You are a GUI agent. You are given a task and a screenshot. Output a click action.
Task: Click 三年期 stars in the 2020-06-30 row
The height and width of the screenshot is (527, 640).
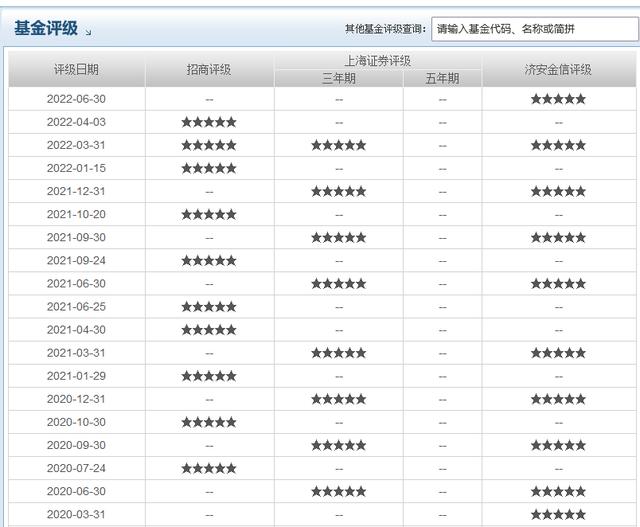pos(339,491)
